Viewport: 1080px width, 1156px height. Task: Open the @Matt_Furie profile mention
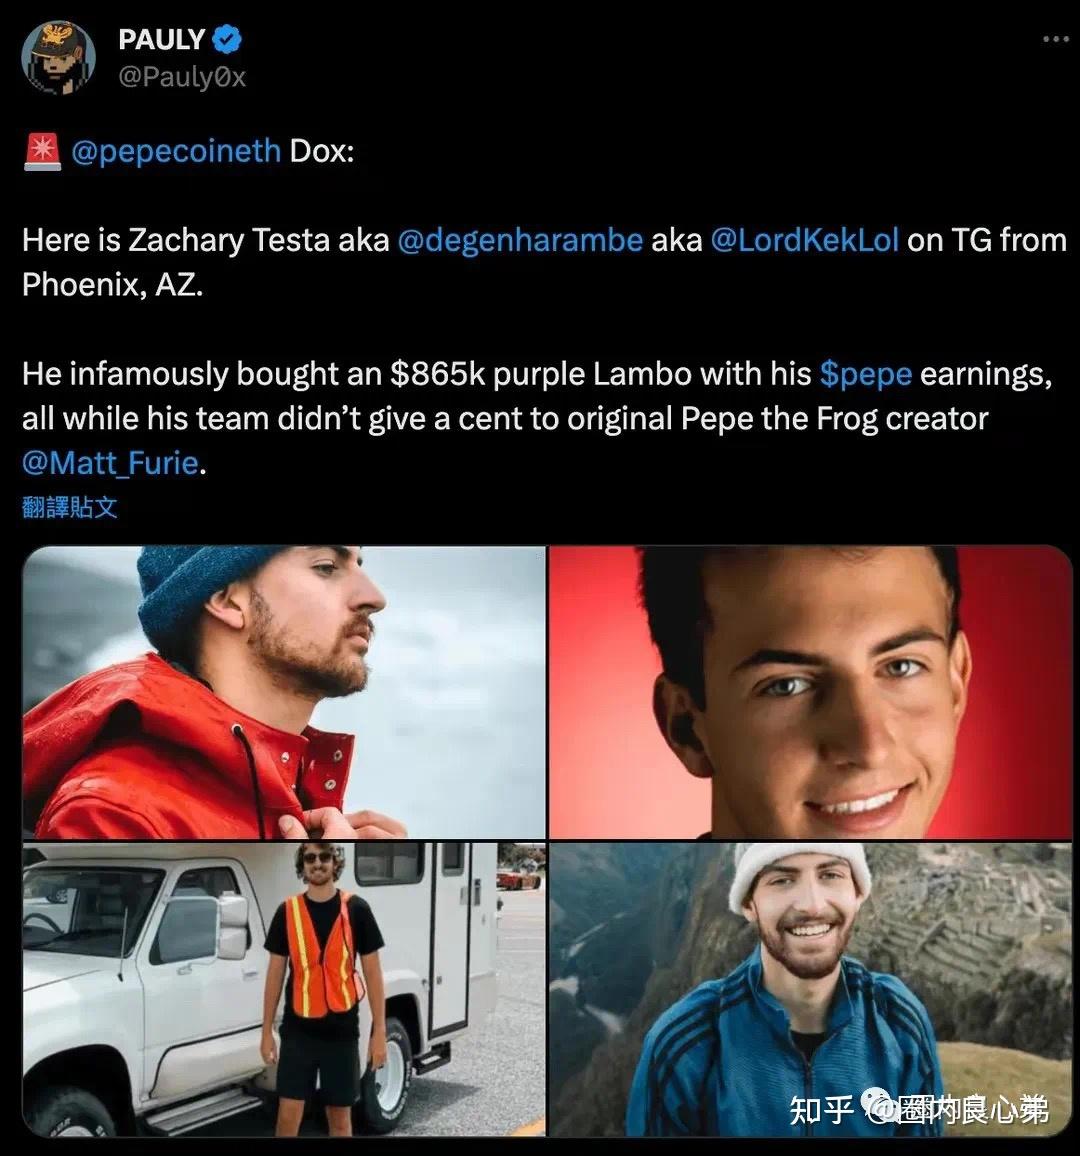110,463
